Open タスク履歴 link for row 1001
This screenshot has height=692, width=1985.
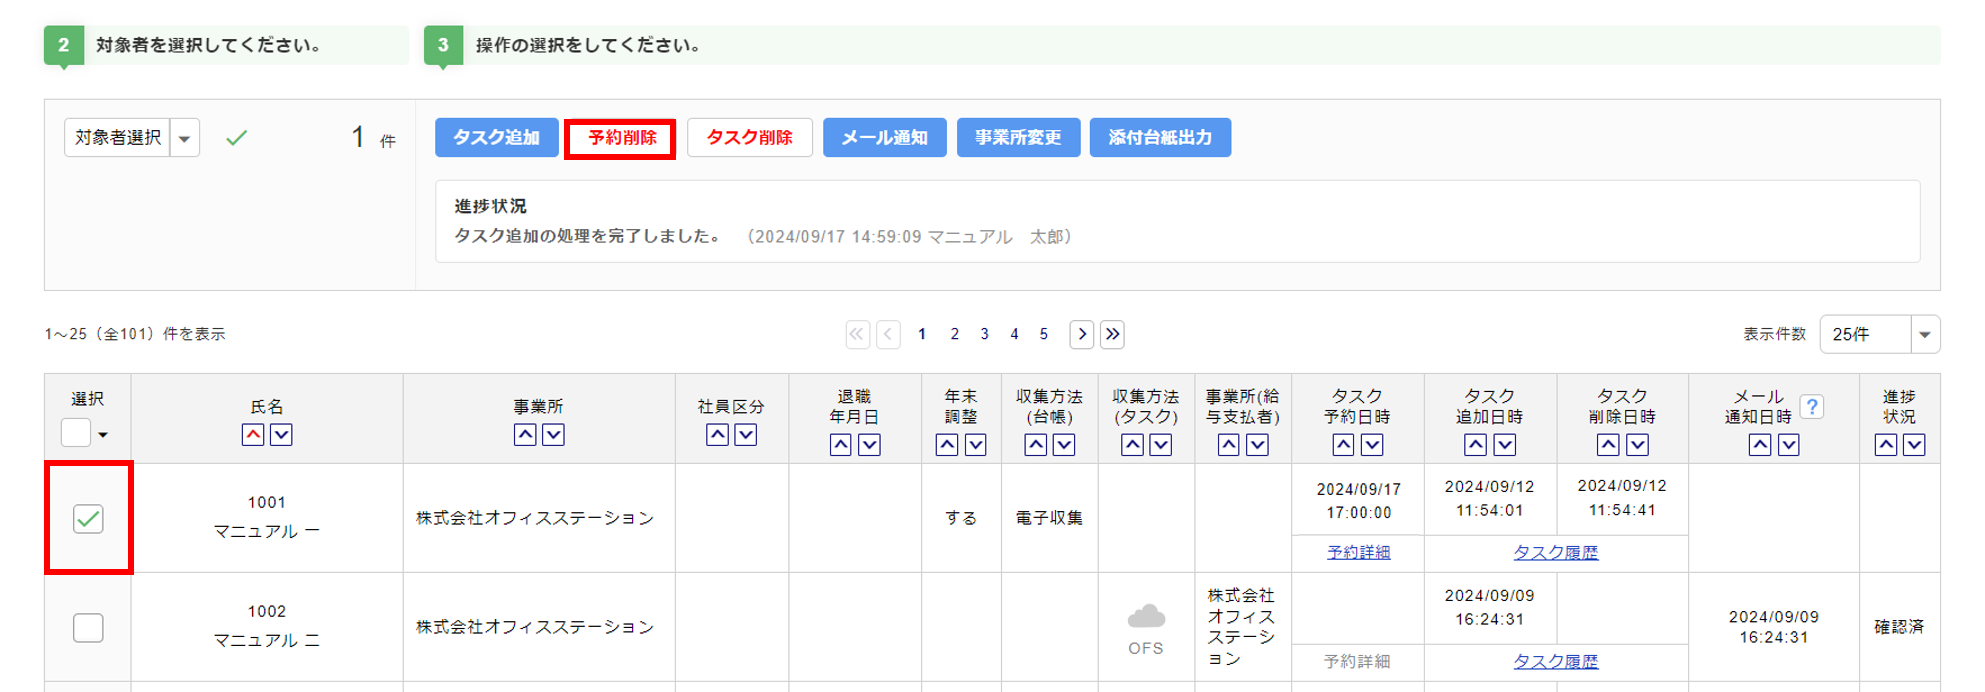tap(1556, 552)
